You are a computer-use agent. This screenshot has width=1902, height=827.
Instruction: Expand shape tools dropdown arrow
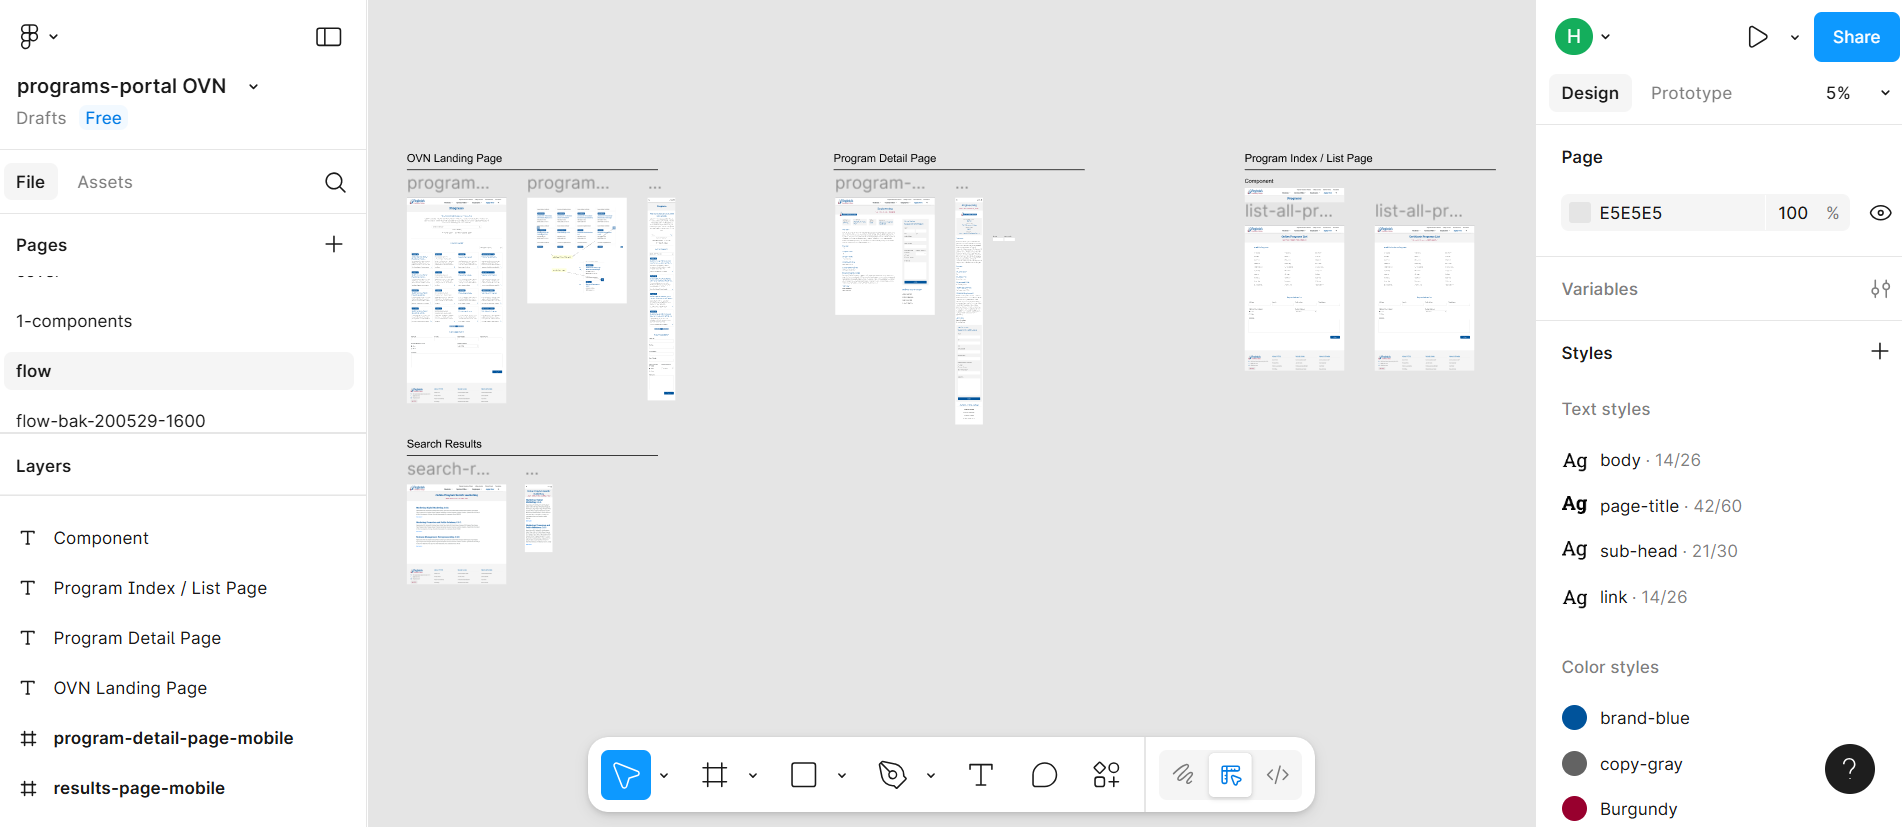pyautogui.click(x=842, y=775)
